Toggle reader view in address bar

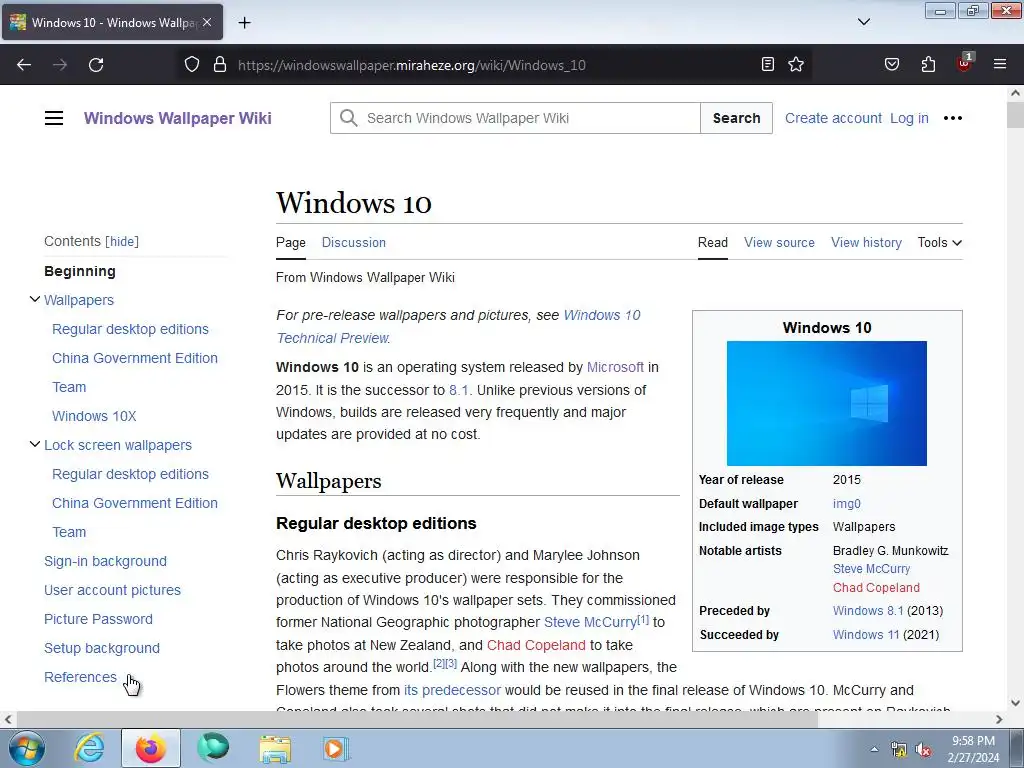768,64
